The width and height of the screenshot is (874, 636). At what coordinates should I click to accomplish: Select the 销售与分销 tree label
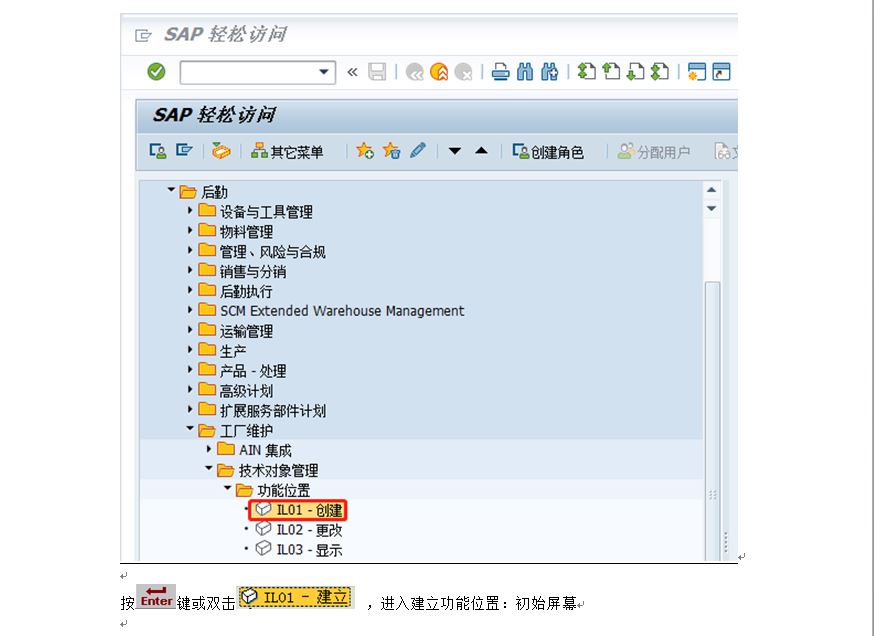point(253,271)
